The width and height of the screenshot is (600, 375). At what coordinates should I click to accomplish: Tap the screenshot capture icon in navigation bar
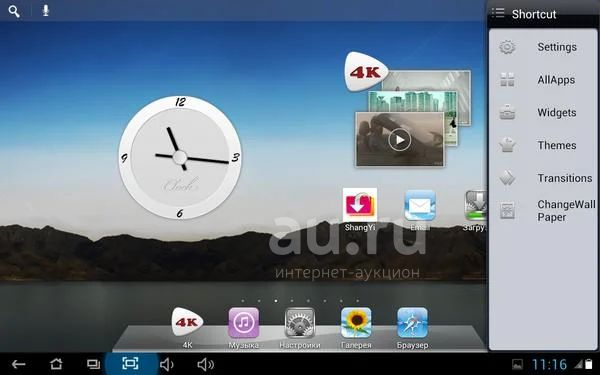(130, 363)
